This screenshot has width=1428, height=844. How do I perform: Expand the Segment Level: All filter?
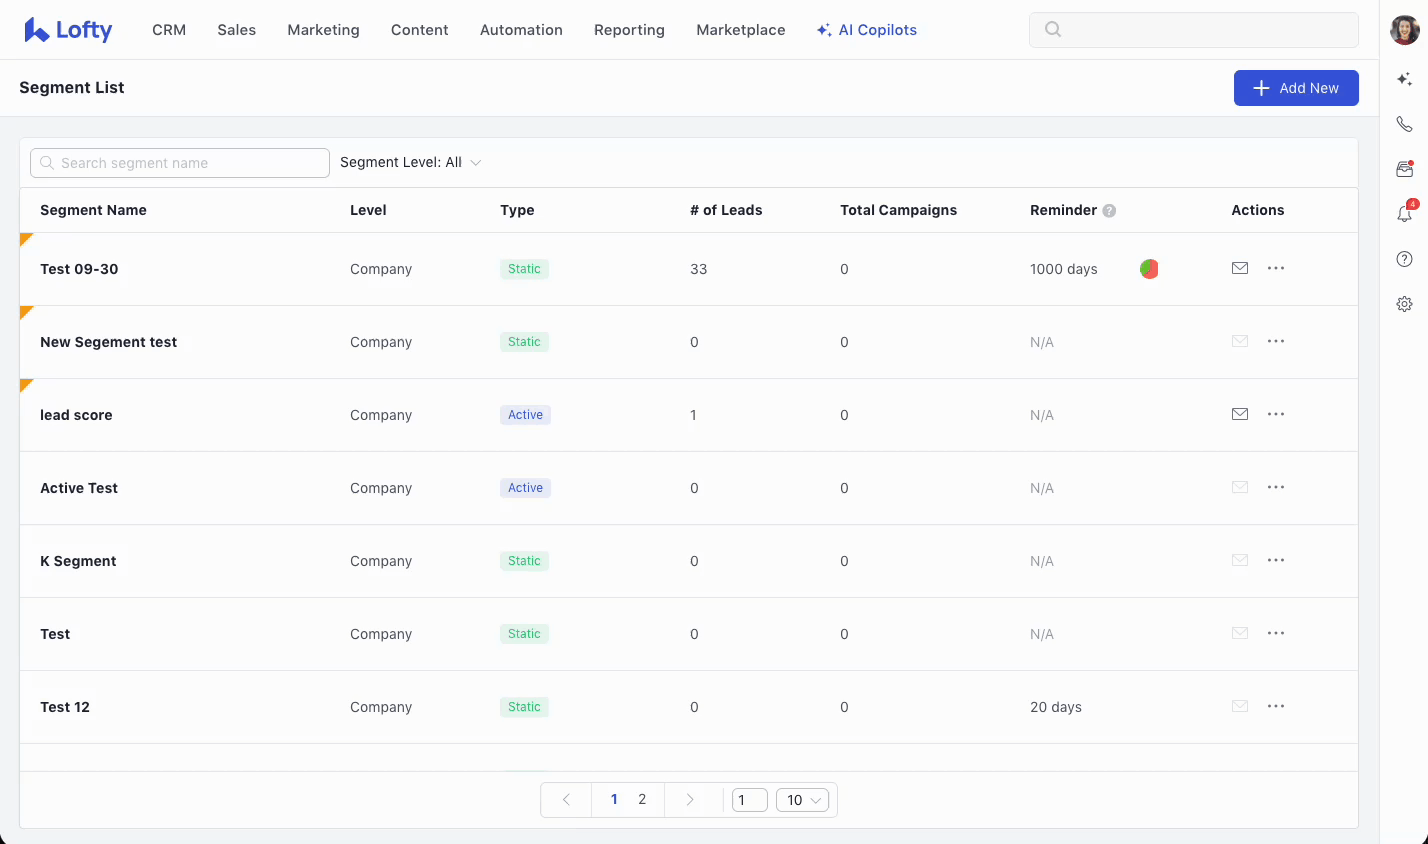tap(411, 163)
